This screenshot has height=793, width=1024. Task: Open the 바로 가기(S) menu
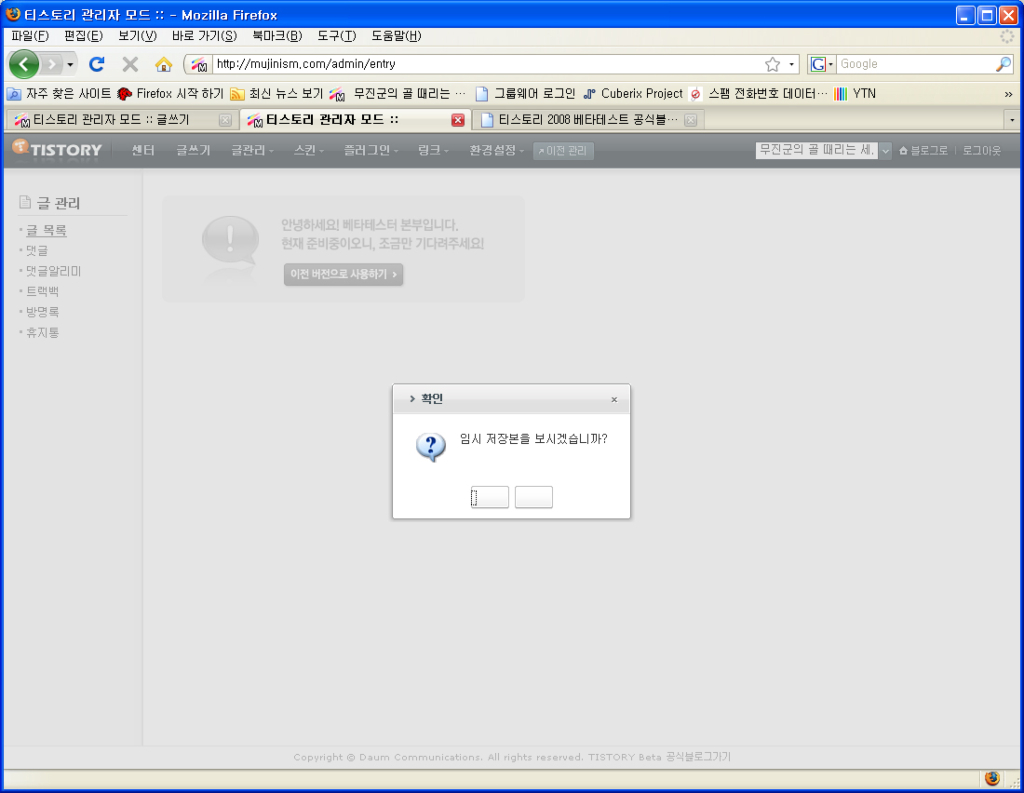click(x=204, y=36)
